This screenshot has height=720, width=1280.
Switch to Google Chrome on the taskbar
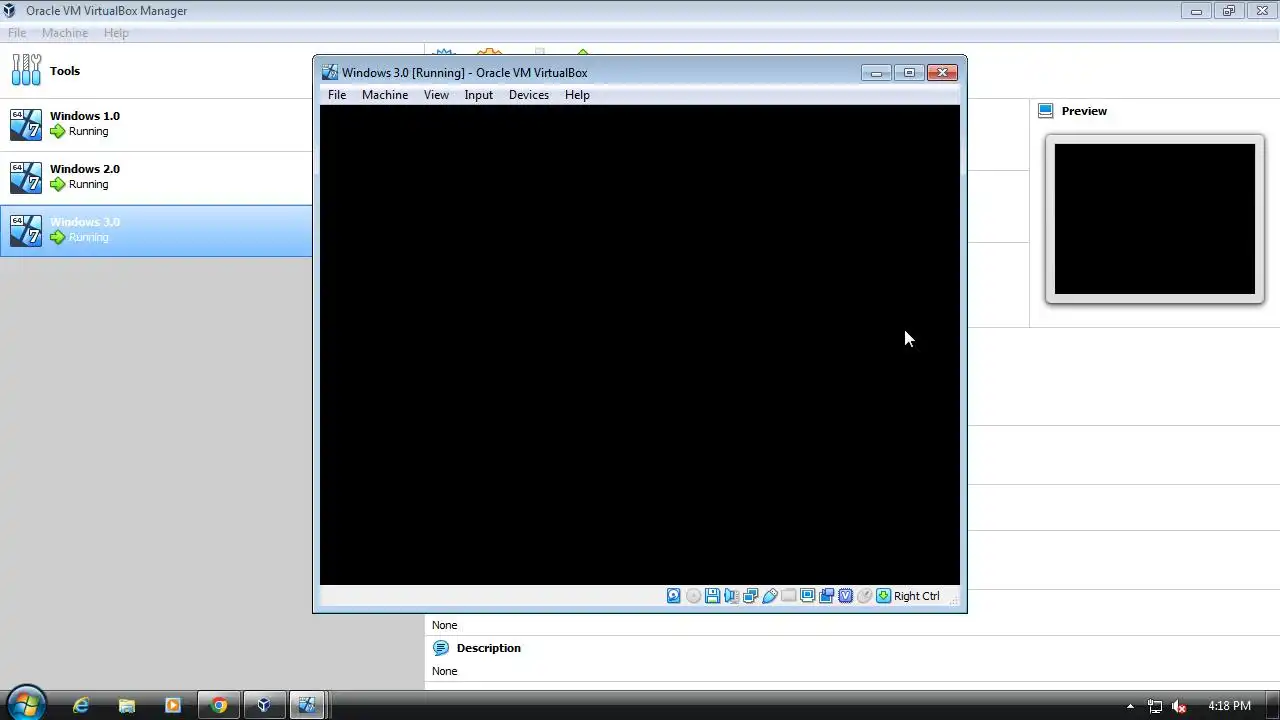219,705
